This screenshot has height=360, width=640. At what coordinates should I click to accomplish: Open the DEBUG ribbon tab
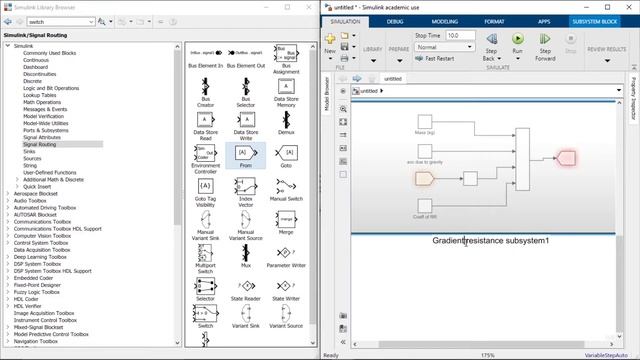(x=395, y=22)
